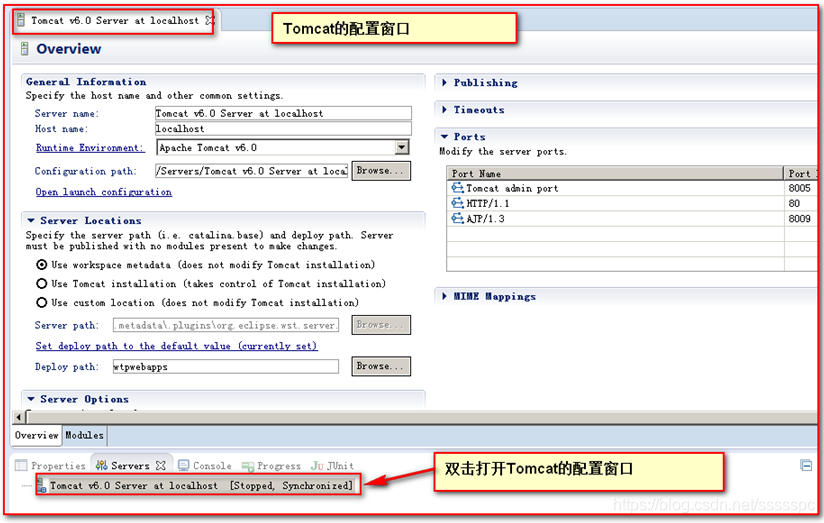Close the Servers view tab
The width and height of the screenshot is (824, 523).
click(x=161, y=466)
